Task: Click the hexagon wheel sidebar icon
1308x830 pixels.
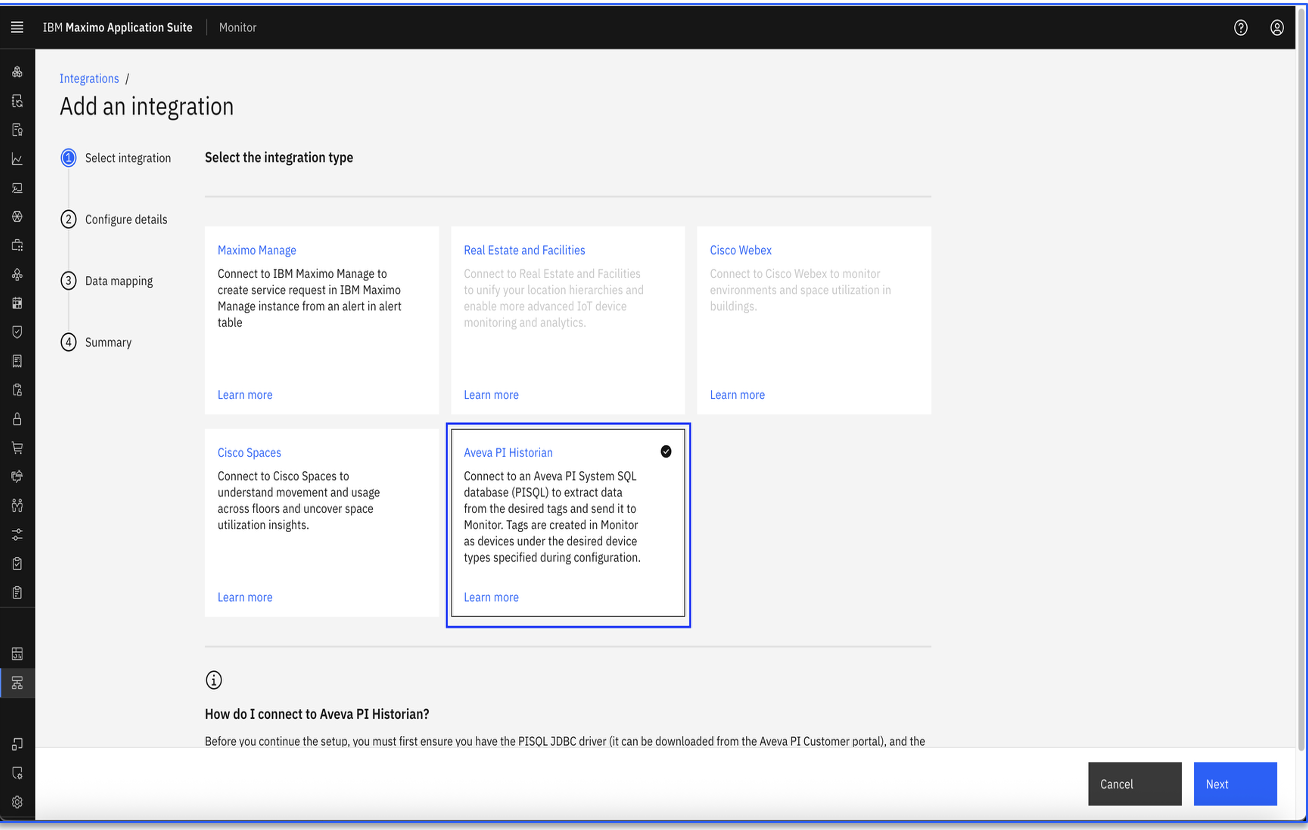Action: click(17, 216)
